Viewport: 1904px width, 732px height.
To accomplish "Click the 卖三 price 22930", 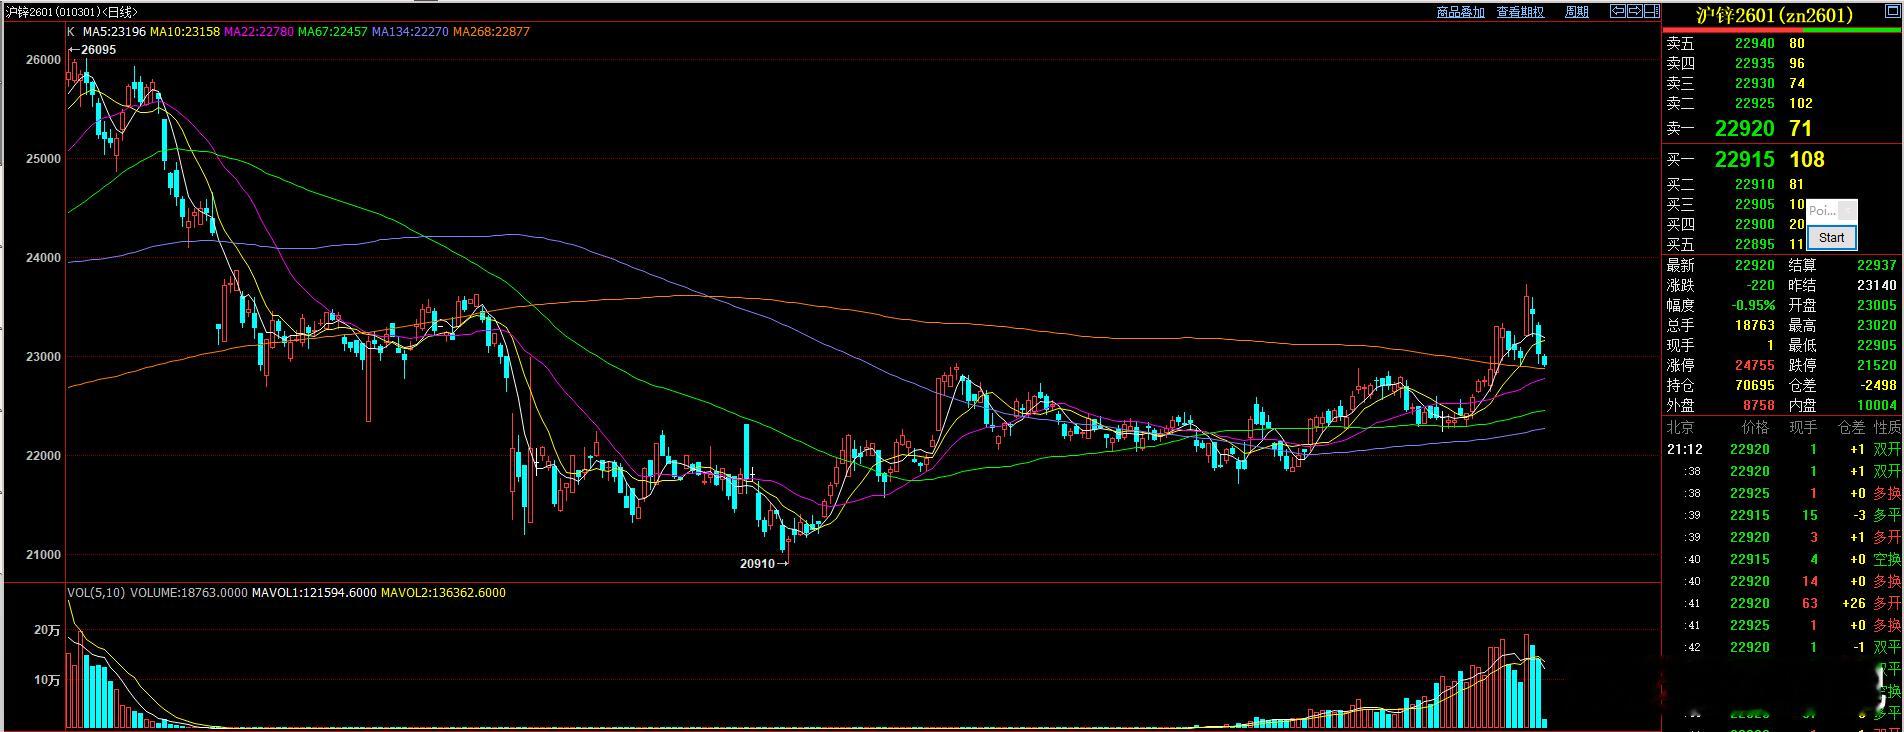I will (1755, 83).
